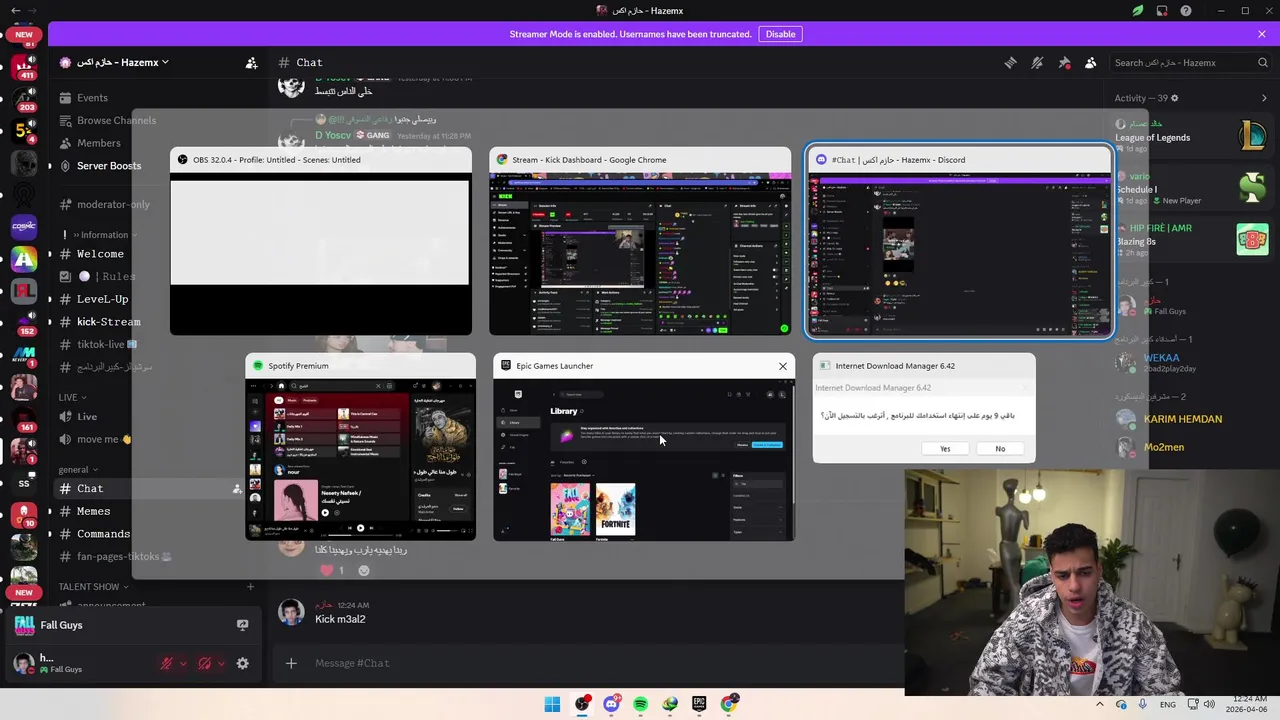This screenshot has width=1280, height=720.
Task: Open the green A server icon in the sidebar
Action: click(x=24, y=259)
